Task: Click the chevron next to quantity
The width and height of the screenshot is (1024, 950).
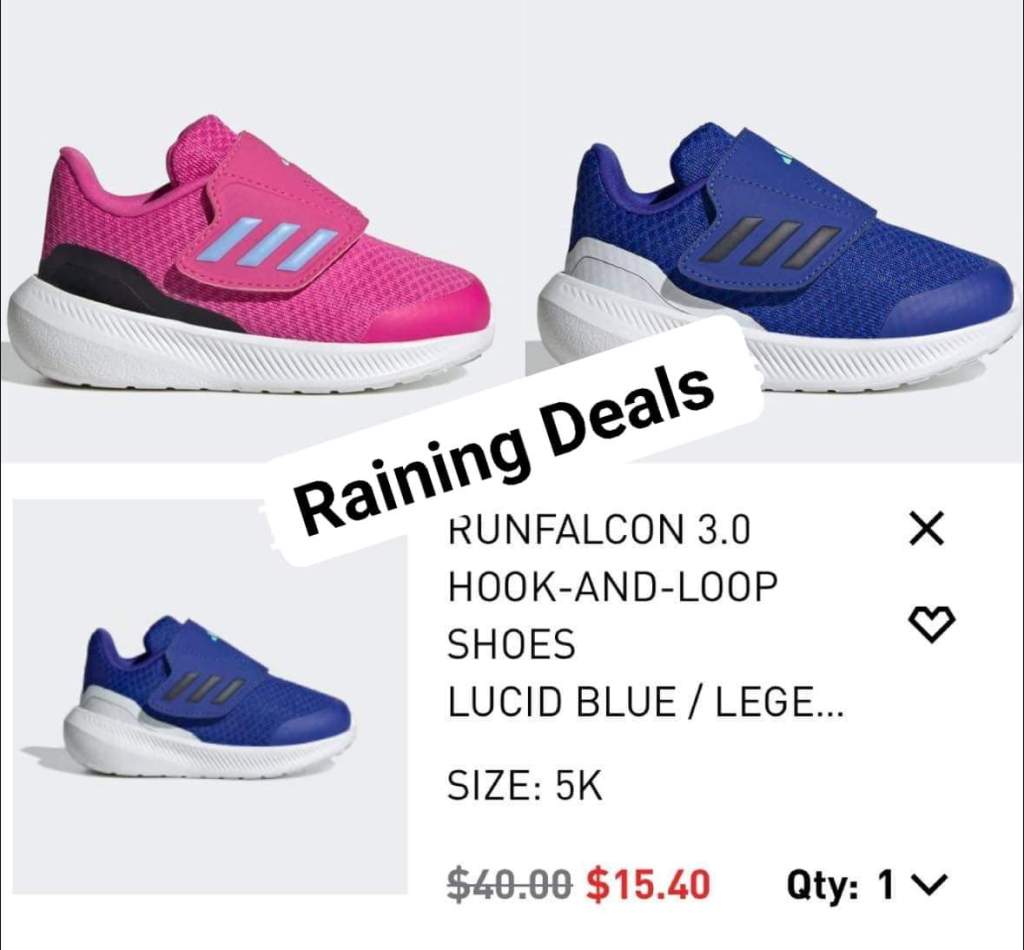Action: click(931, 886)
